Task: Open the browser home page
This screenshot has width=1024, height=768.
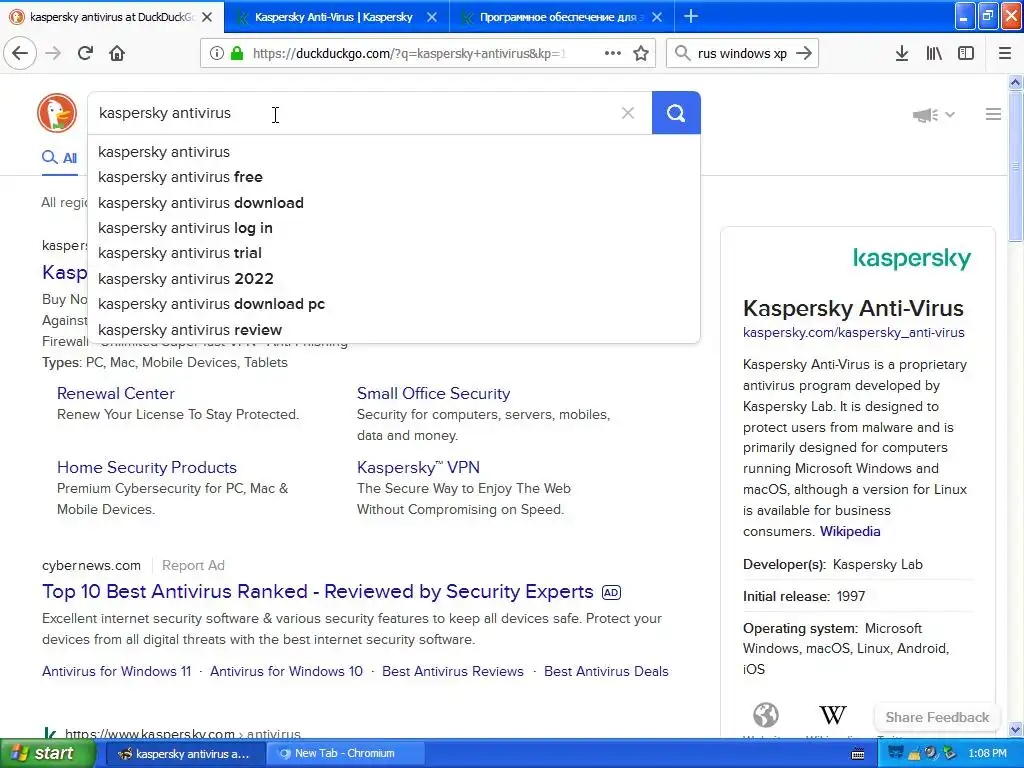Action: pyautogui.click(x=117, y=53)
